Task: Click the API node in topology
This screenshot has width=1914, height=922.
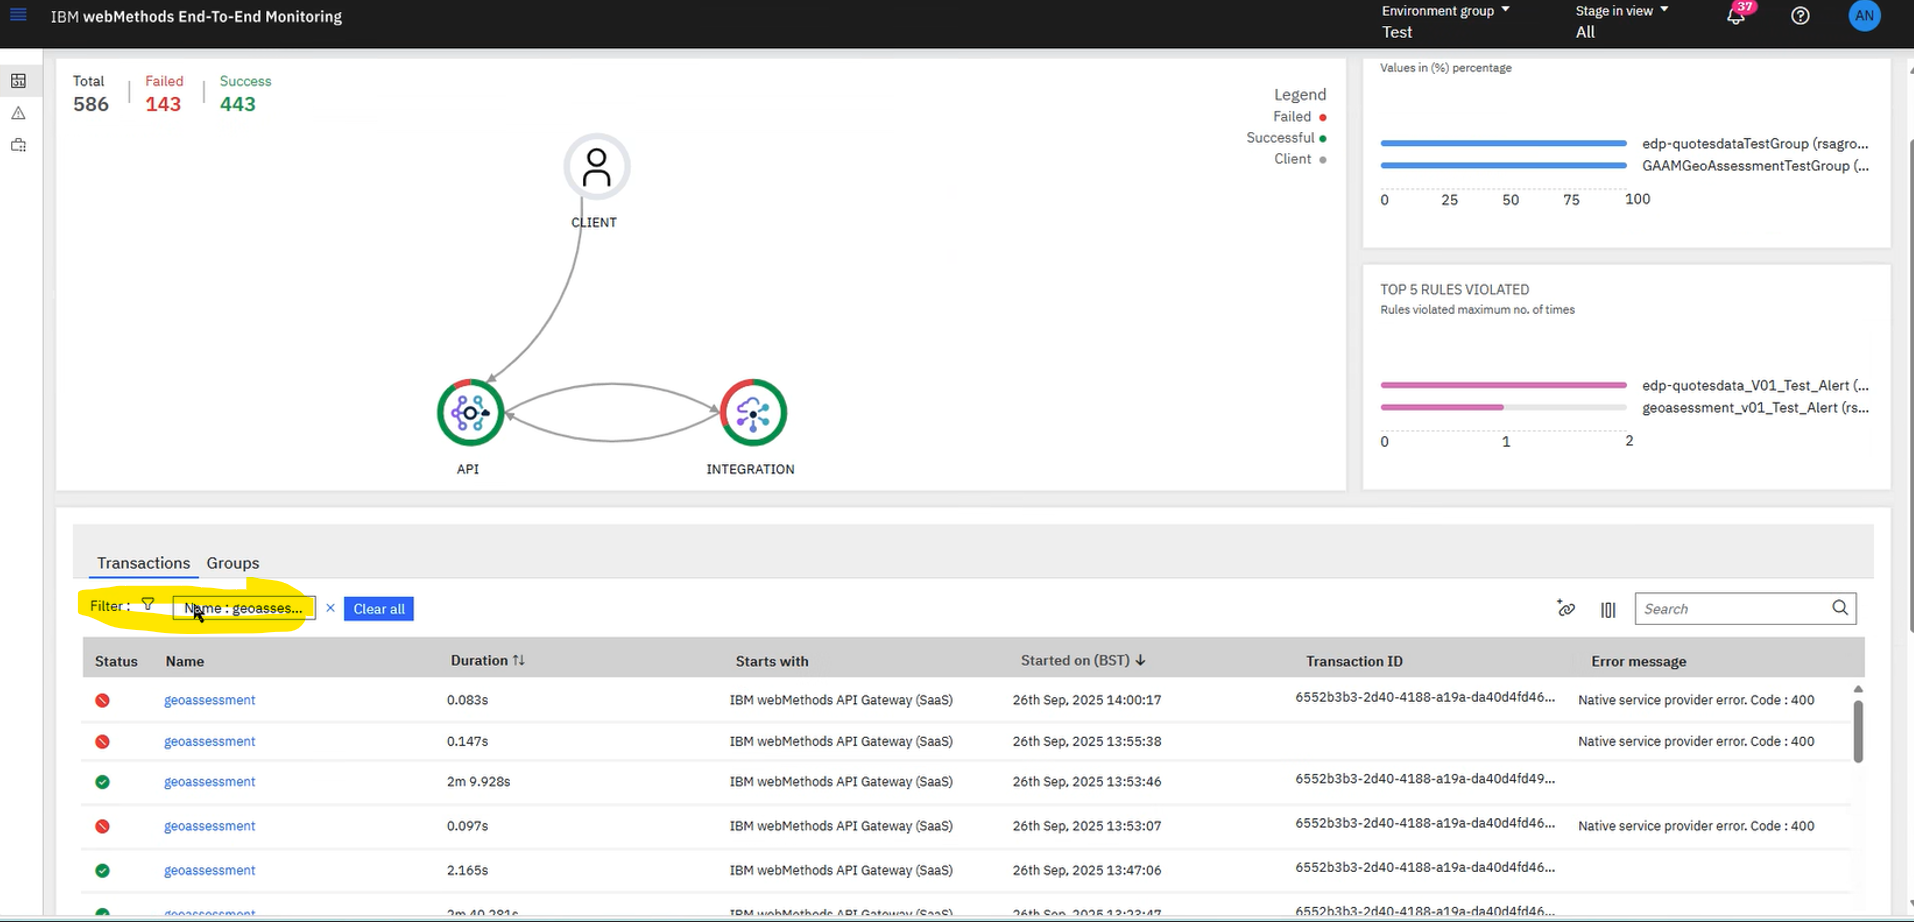Action: 470,413
